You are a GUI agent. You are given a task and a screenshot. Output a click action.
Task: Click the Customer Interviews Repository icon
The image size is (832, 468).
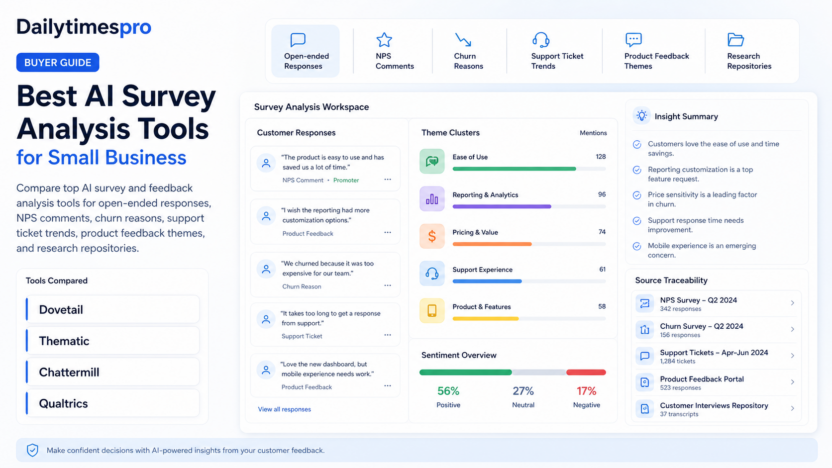[645, 409]
